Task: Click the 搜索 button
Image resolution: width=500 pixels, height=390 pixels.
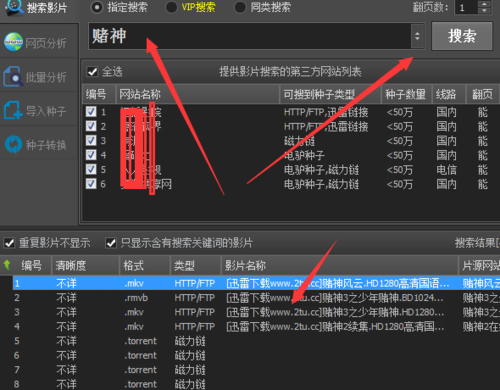Action: tap(462, 36)
